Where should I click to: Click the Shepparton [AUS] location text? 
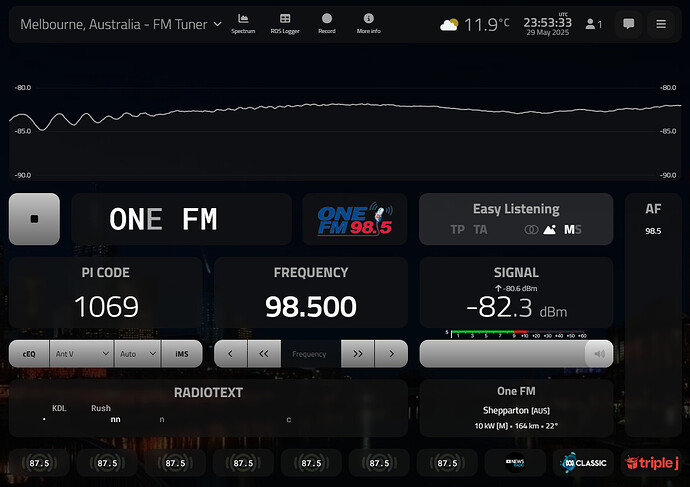516,410
